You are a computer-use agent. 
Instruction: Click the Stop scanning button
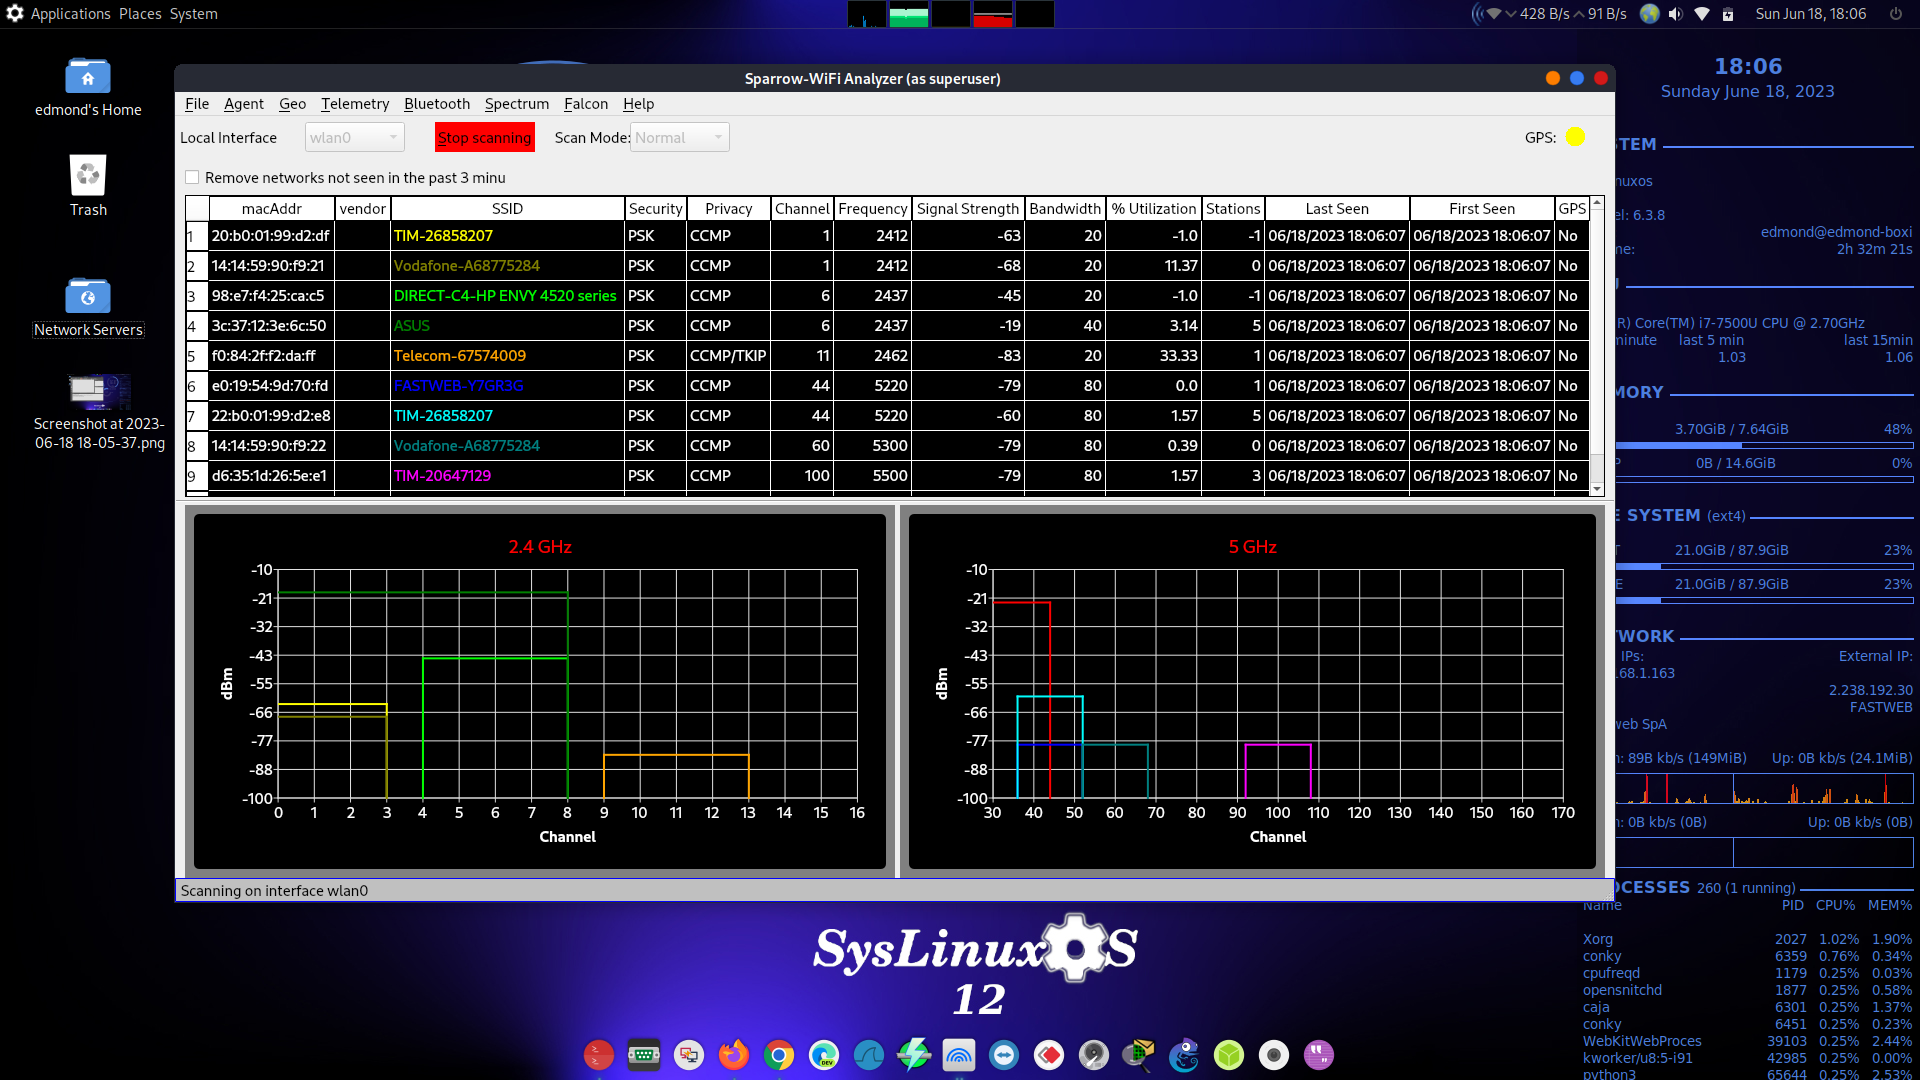(x=485, y=137)
